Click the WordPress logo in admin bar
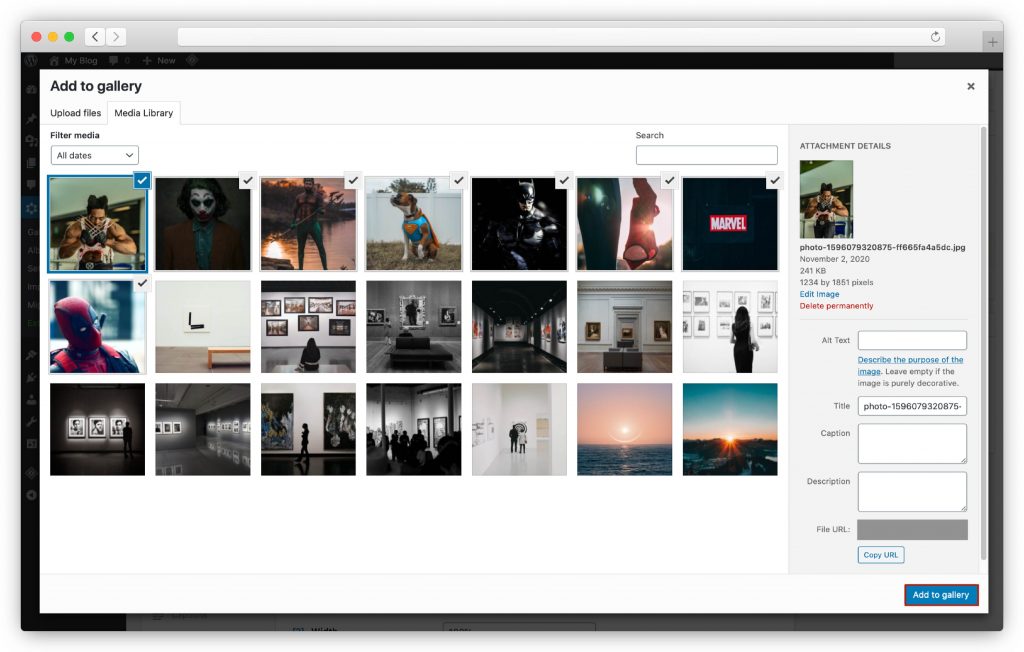1024x652 pixels. [32, 60]
